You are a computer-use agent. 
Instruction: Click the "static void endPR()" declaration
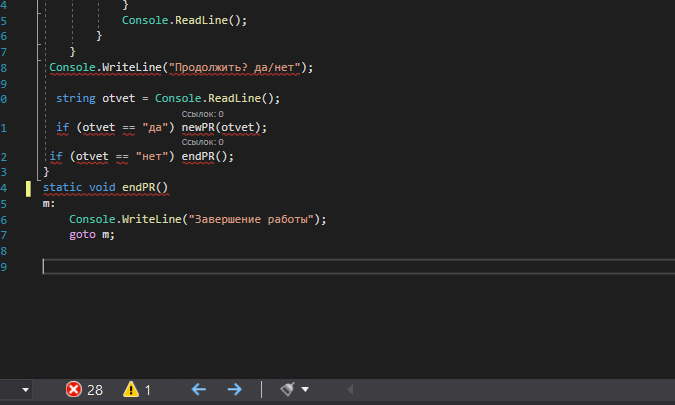pos(105,188)
